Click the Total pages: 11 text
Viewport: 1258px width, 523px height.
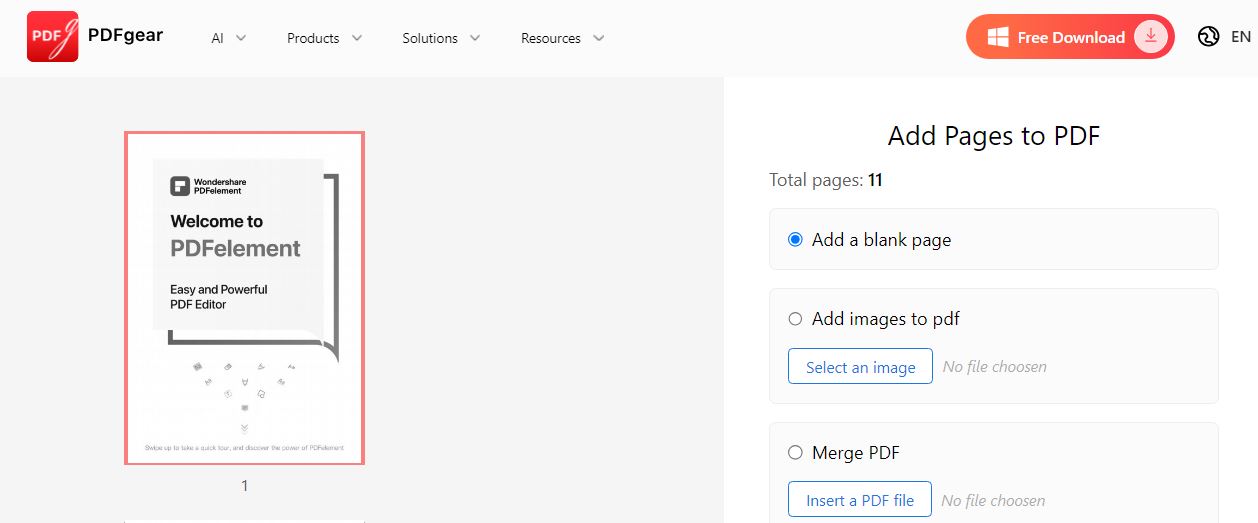point(826,180)
